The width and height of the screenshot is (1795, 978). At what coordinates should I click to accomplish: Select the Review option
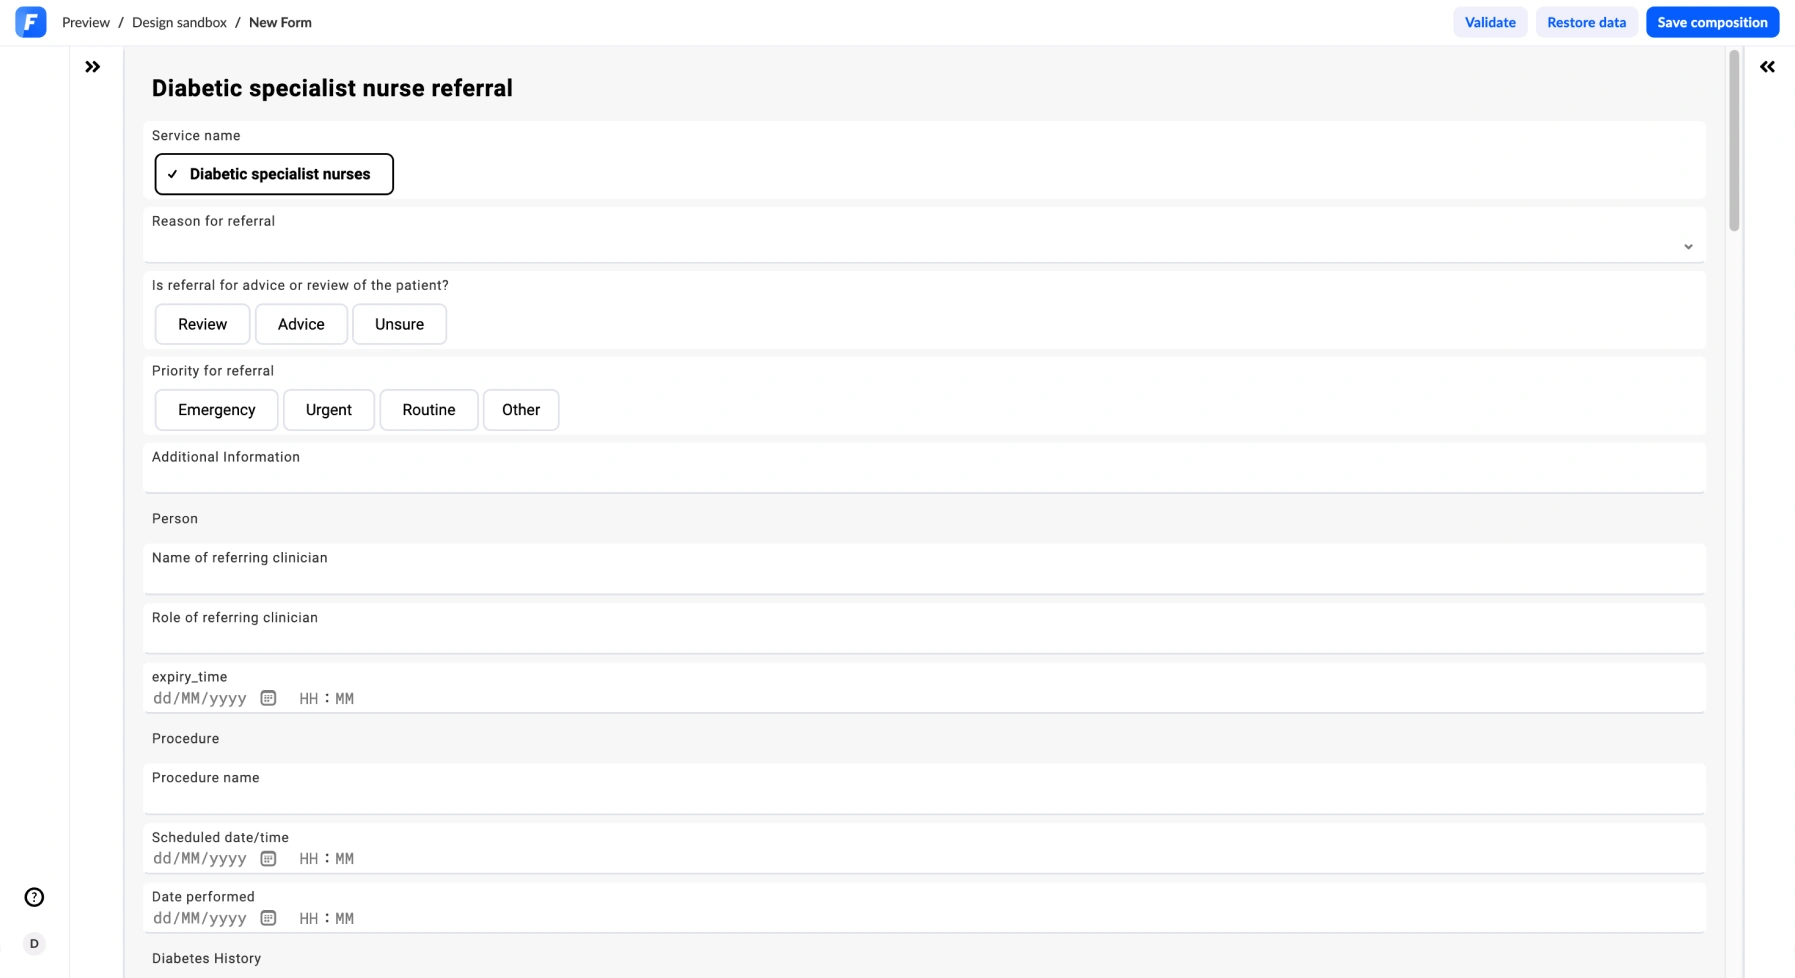pyautogui.click(x=202, y=324)
